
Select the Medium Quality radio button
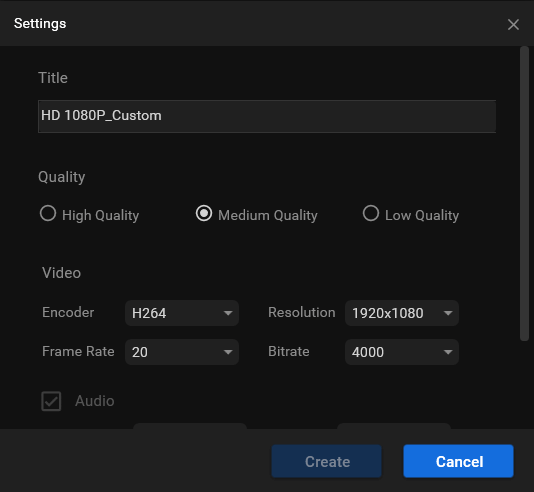click(204, 214)
